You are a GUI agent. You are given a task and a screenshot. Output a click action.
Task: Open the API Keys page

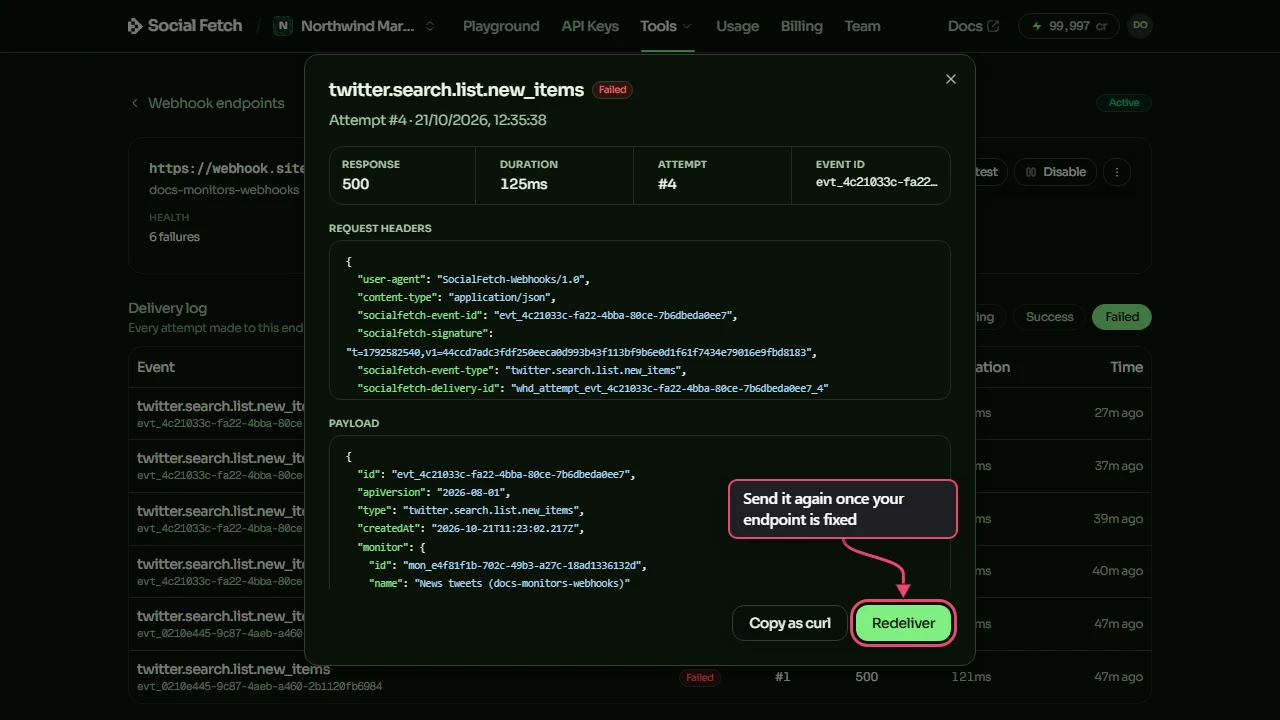pos(590,26)
